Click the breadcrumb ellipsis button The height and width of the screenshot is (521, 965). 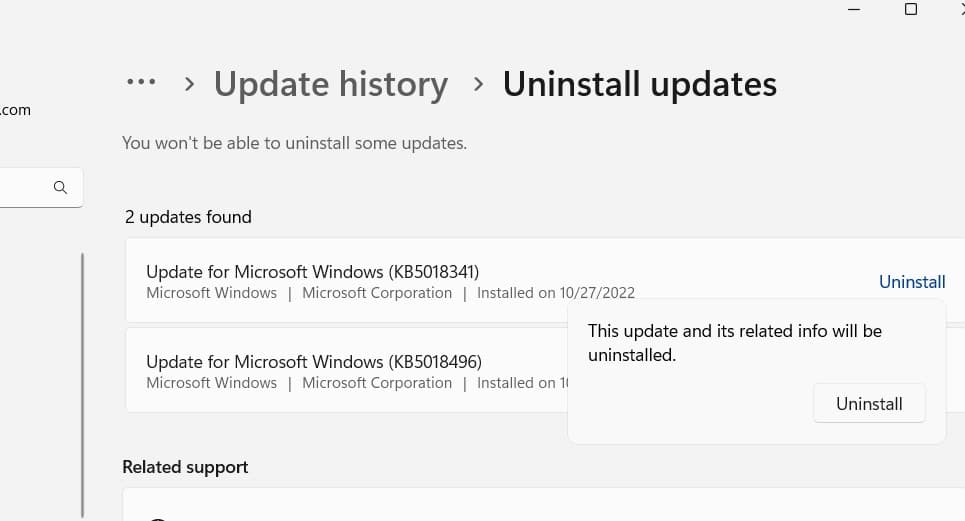[x=141, y=83]
